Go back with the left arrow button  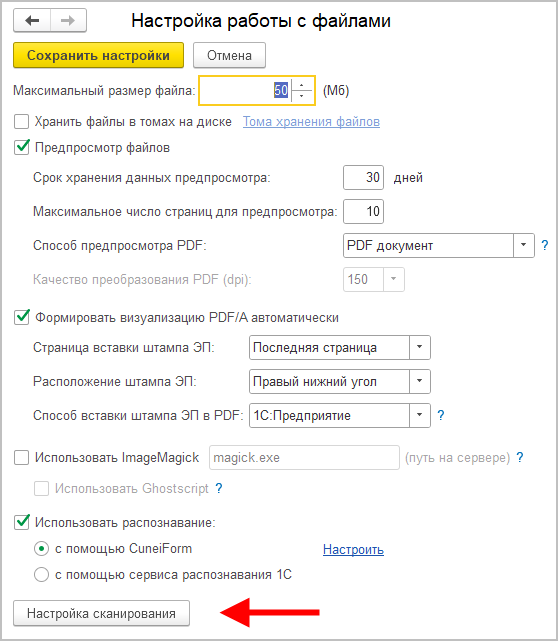32,20
